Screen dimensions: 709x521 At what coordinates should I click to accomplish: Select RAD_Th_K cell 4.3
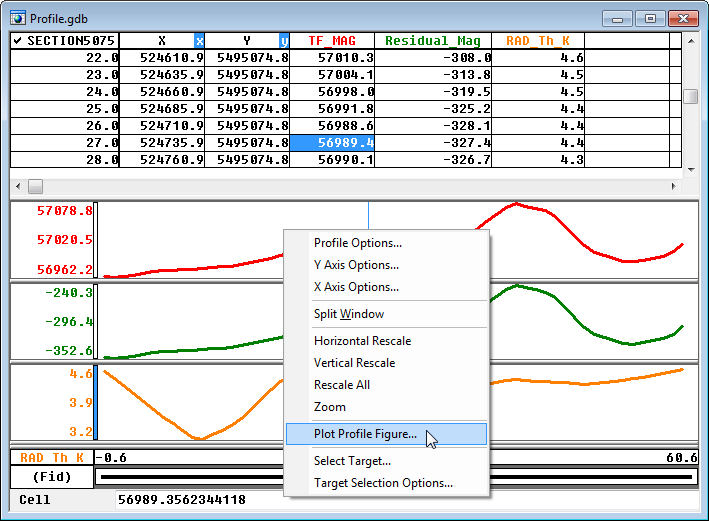(x=538, y=160)
